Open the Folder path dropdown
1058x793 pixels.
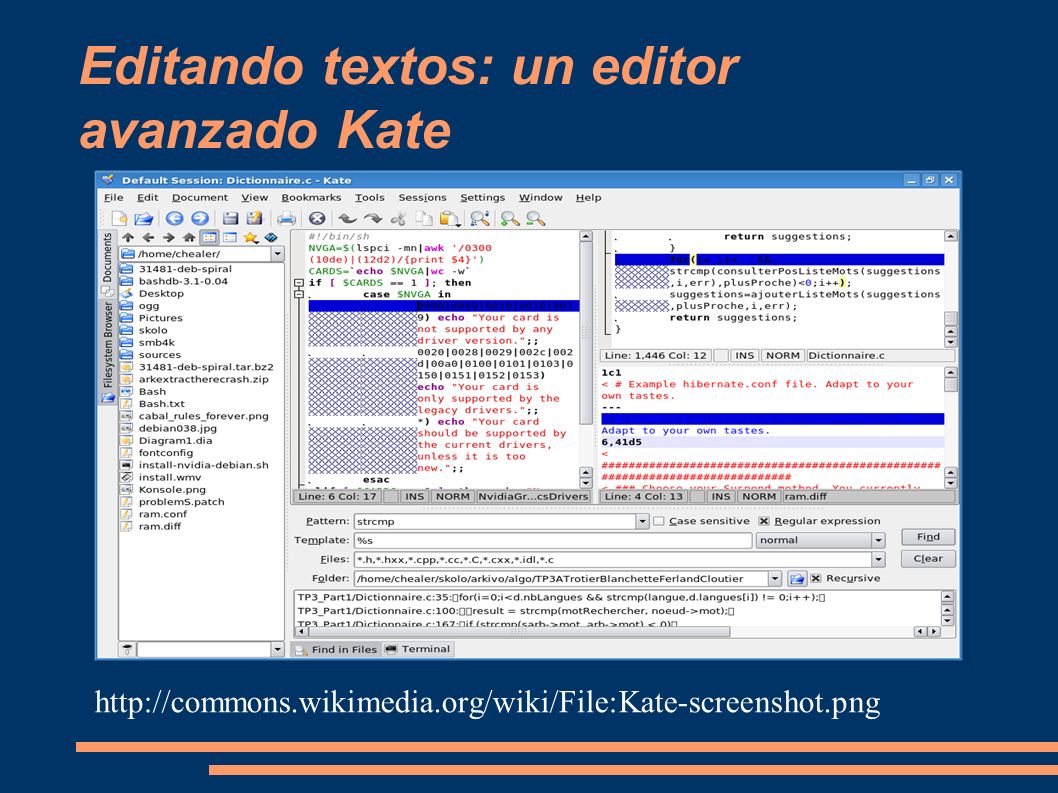(x=775, y=579)
